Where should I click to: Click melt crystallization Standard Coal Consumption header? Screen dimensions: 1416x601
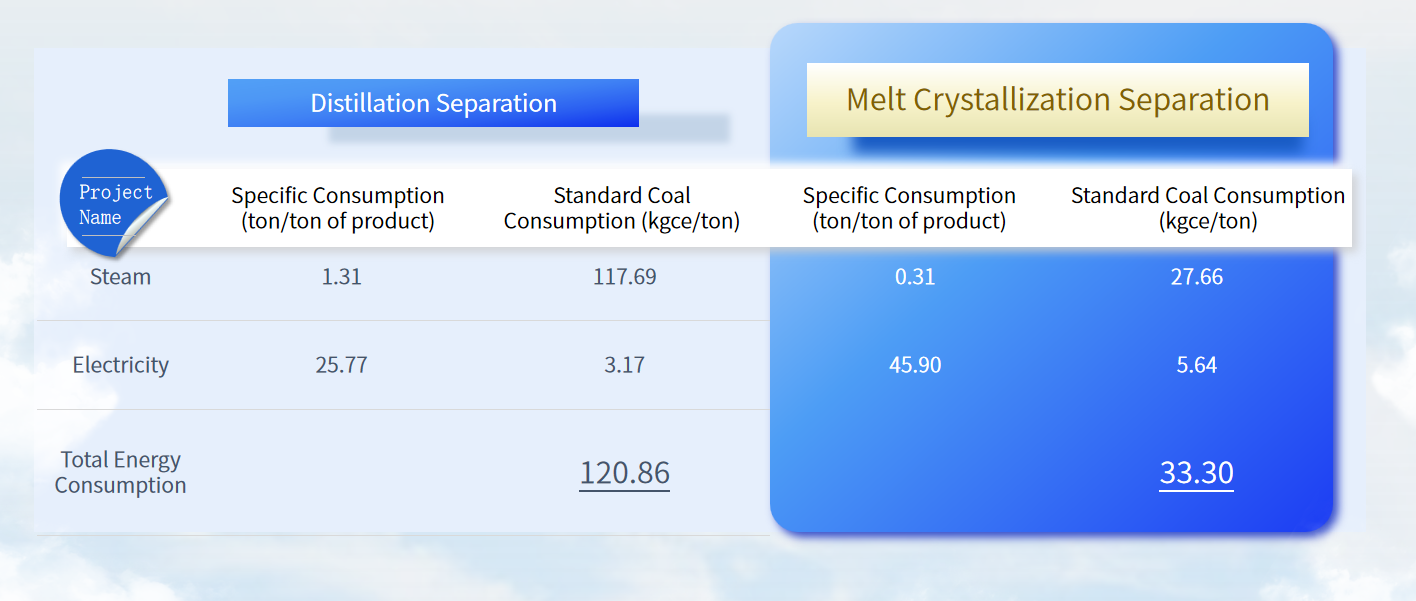tap(1207, 208)
